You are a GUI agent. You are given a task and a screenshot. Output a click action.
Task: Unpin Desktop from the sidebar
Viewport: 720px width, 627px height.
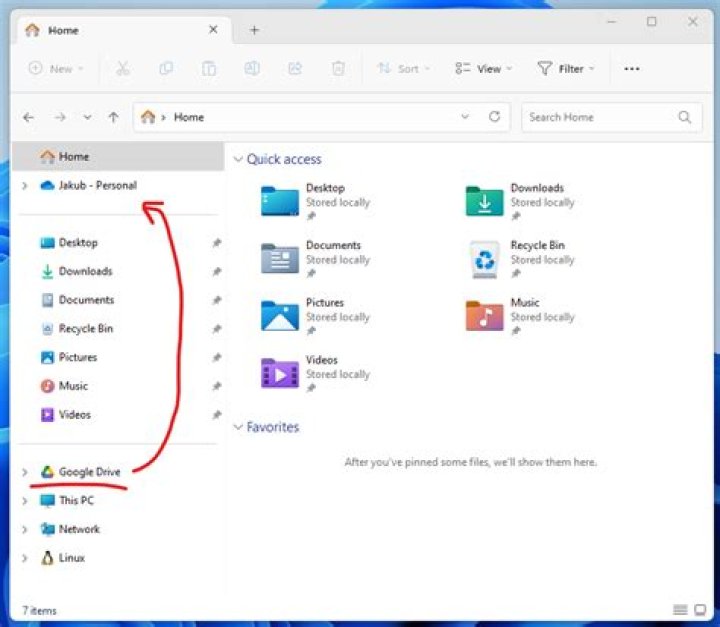216,243
